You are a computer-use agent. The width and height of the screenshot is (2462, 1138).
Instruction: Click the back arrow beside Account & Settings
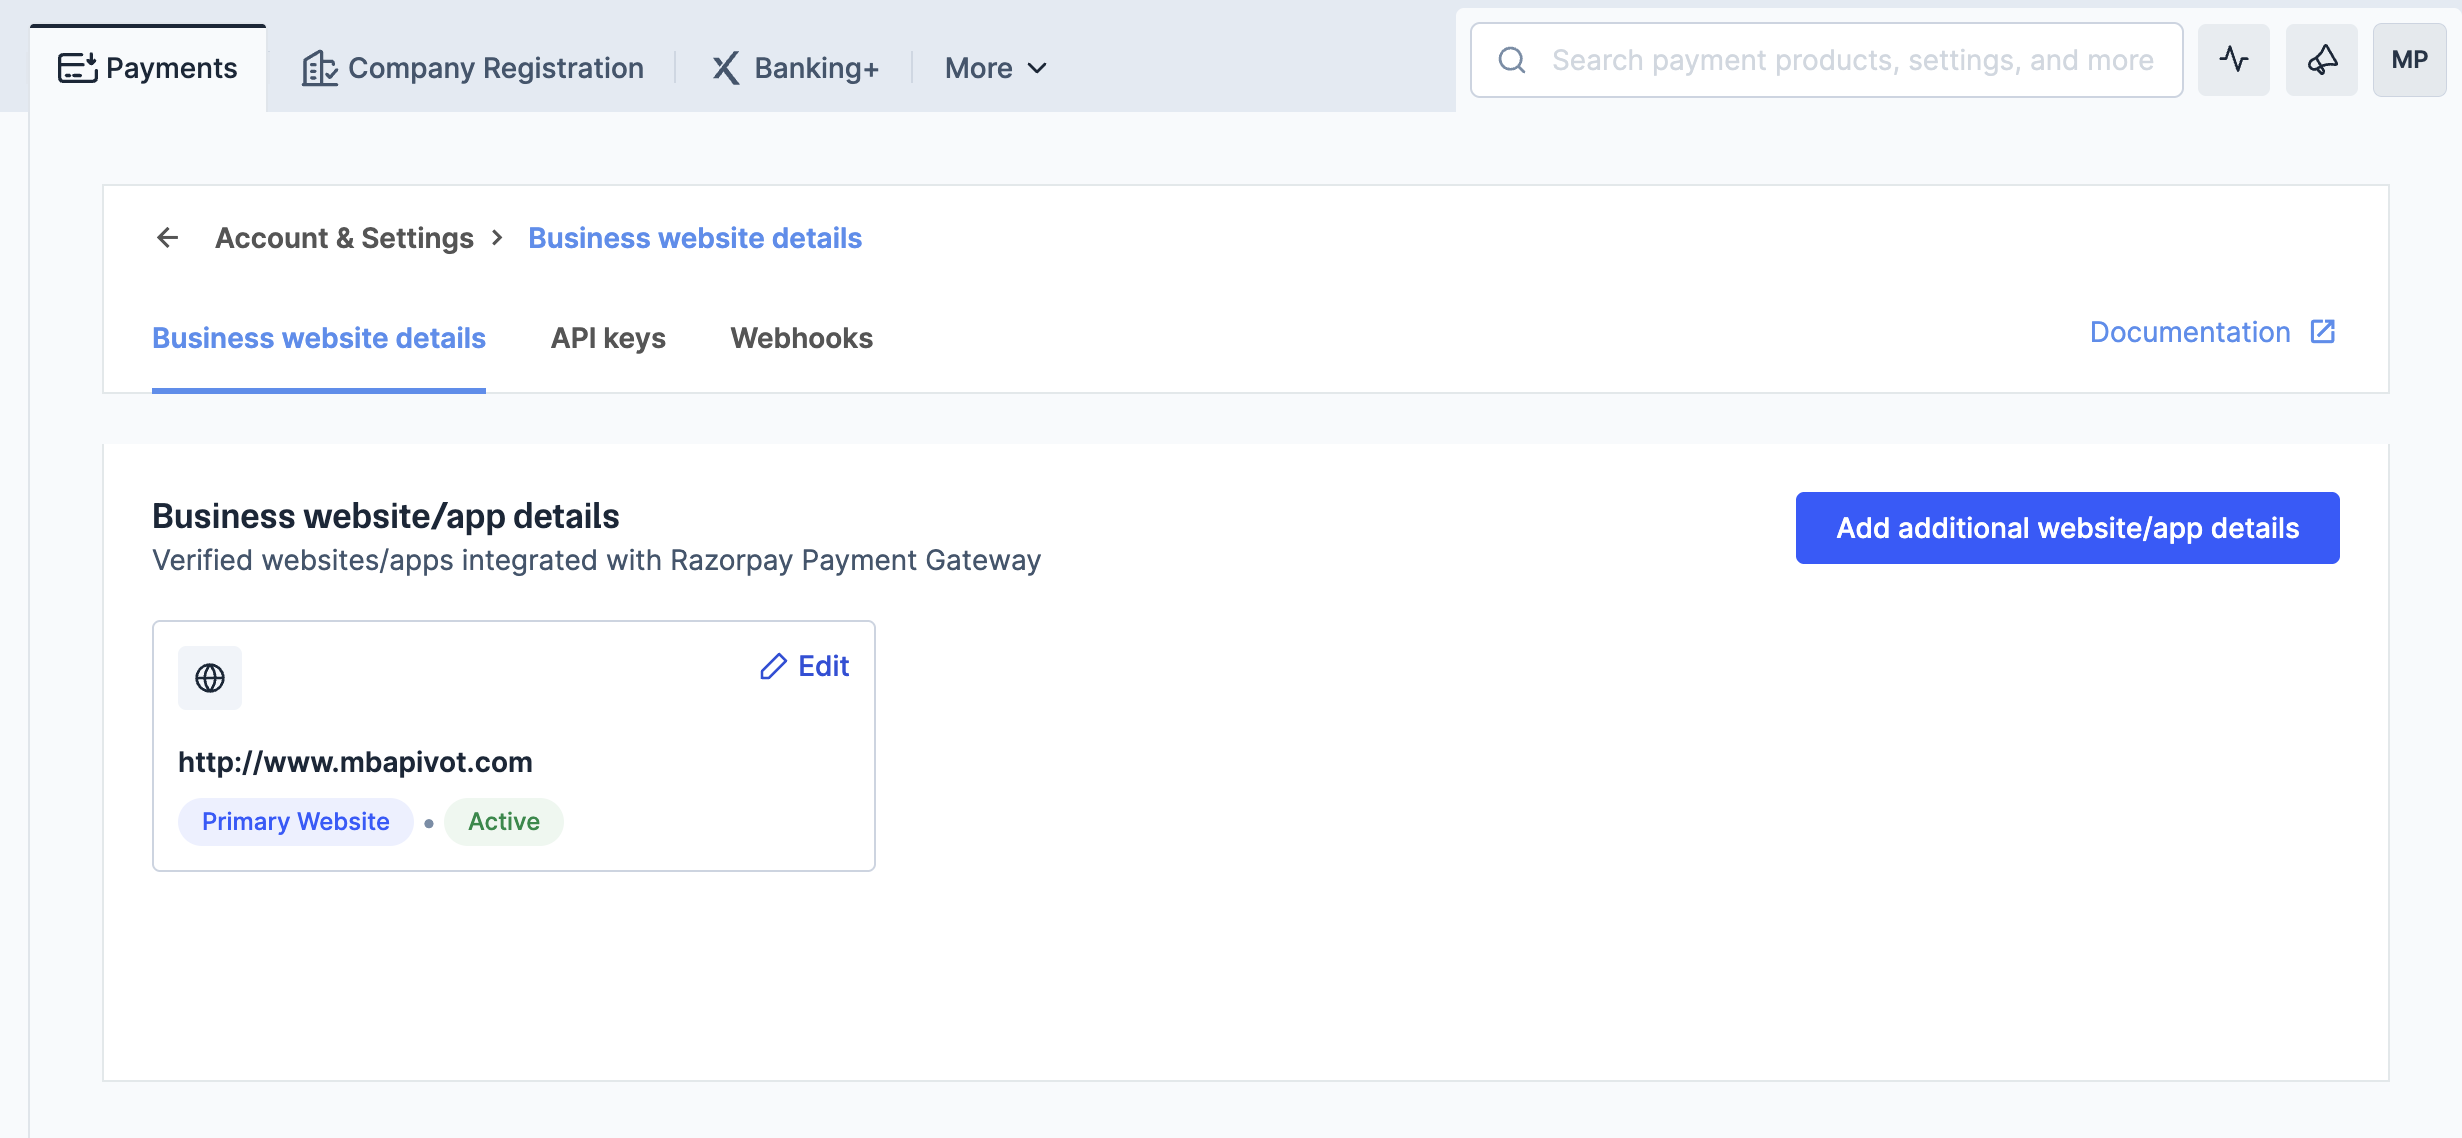[x=168, y=238]
